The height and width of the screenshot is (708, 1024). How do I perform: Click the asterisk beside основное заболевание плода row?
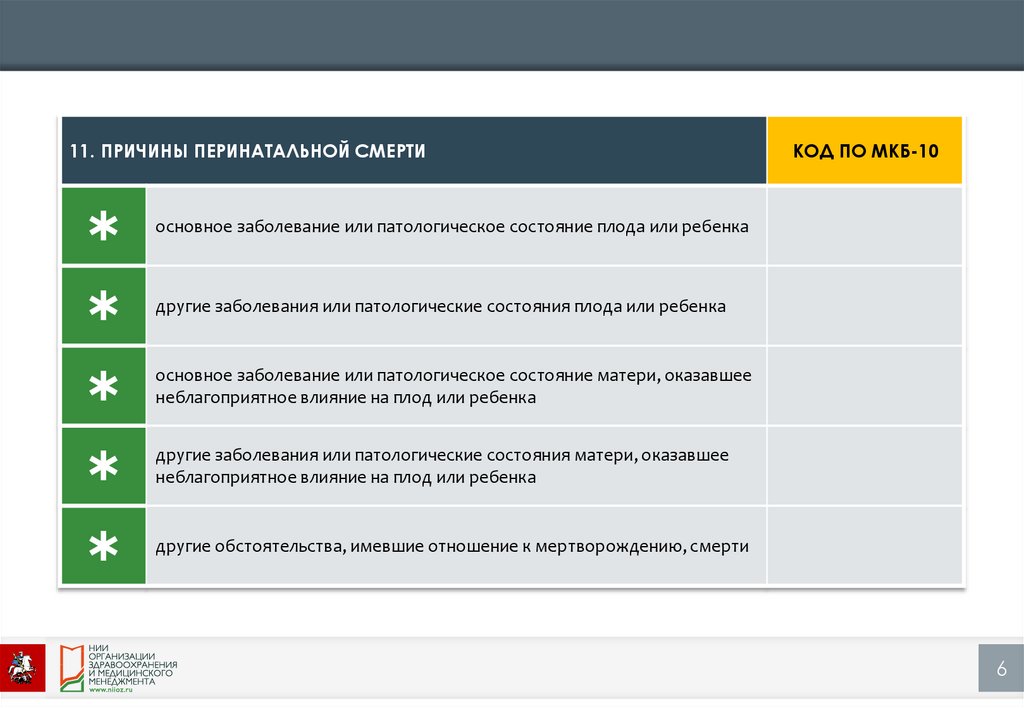103,227
